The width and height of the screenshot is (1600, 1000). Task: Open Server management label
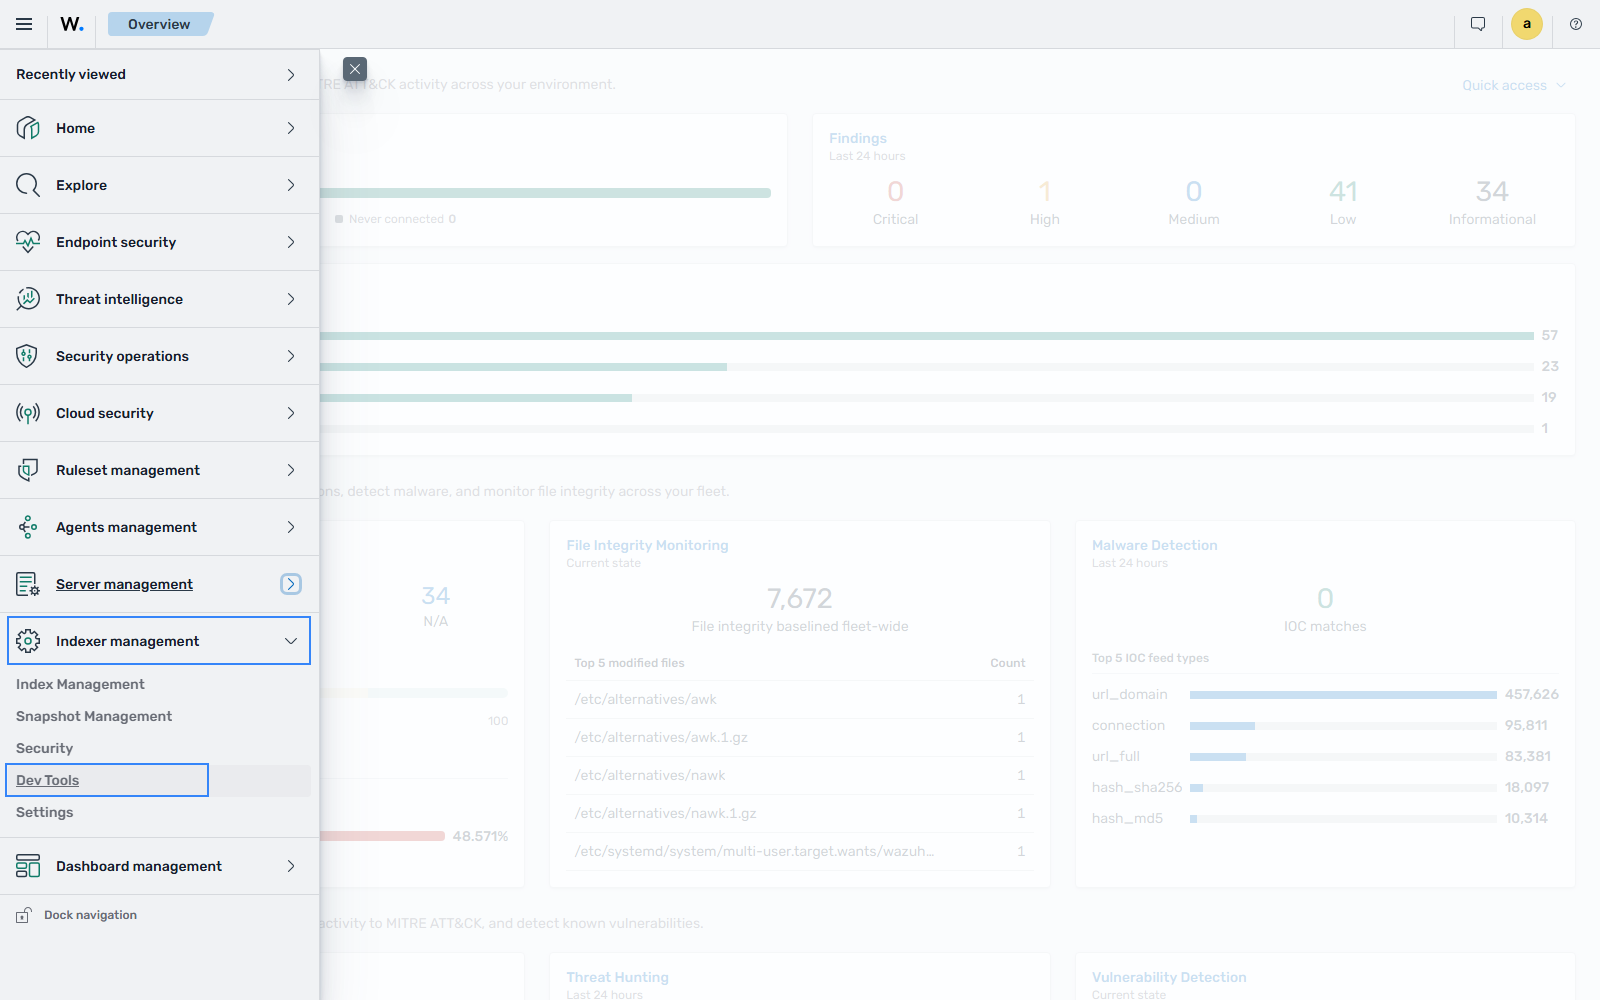coord(124,584)
